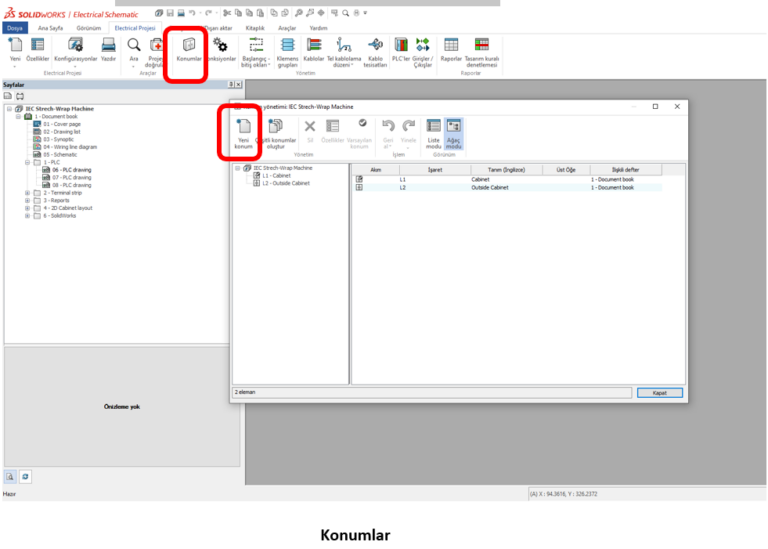The width and height of the screenshot is (768, 549).
Task: Expand 4 - 2D Cabinet layout folder
Action: 27,207
